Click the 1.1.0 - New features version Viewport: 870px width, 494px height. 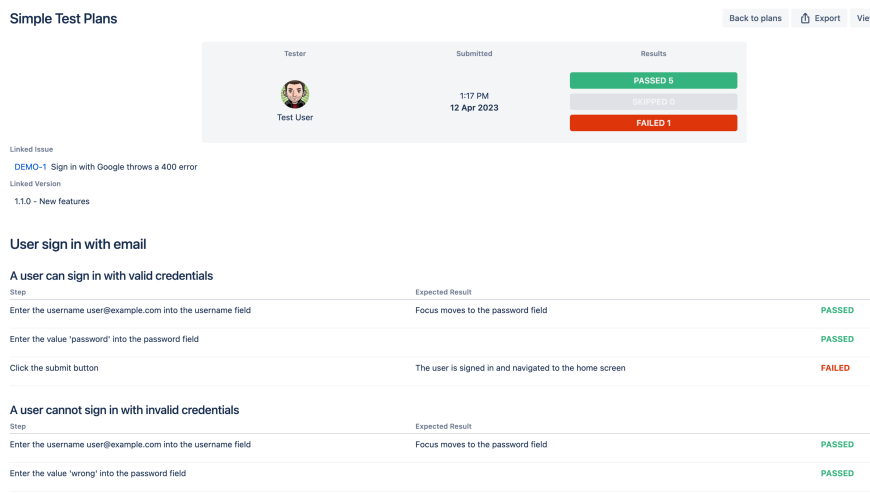(52, 201)
